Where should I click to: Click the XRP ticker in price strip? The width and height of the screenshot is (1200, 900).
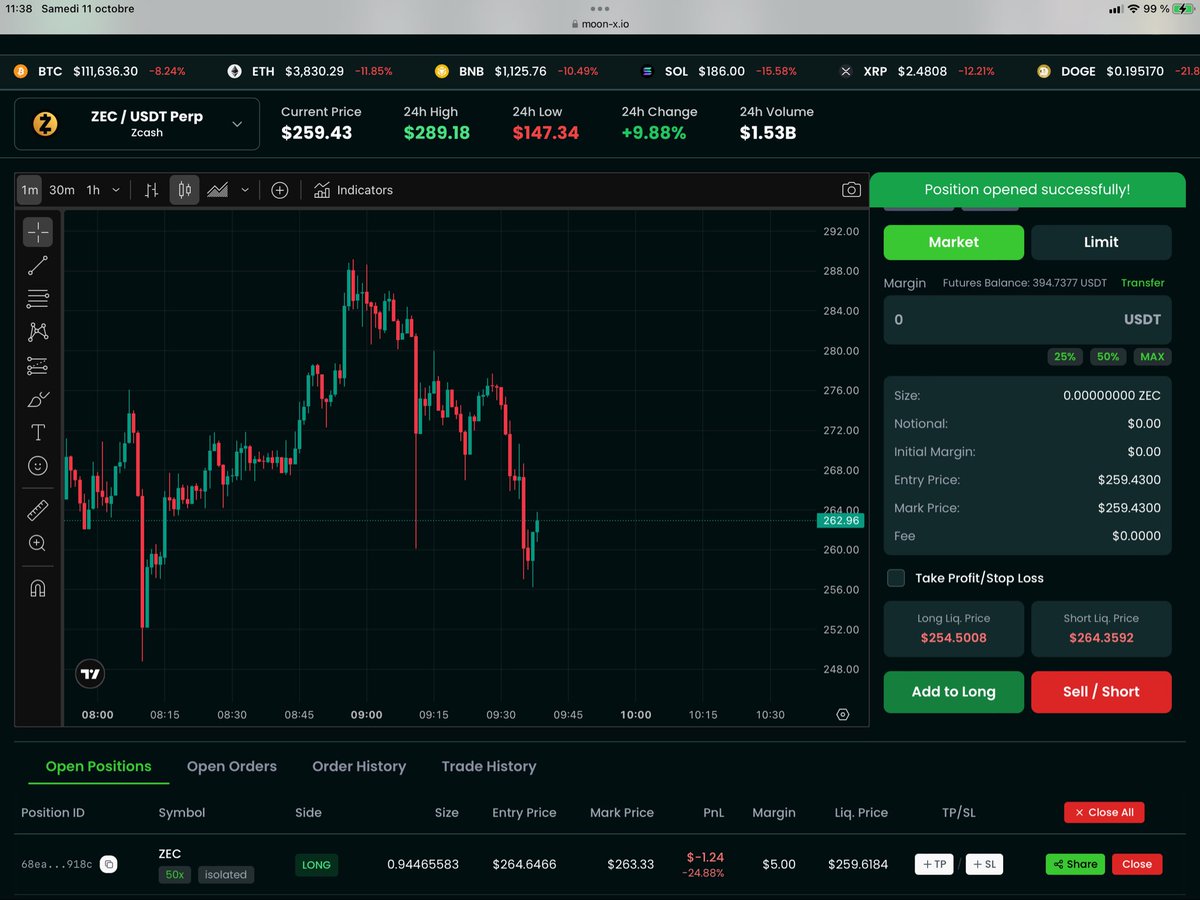pyautogui.click(x=917, y=72)
